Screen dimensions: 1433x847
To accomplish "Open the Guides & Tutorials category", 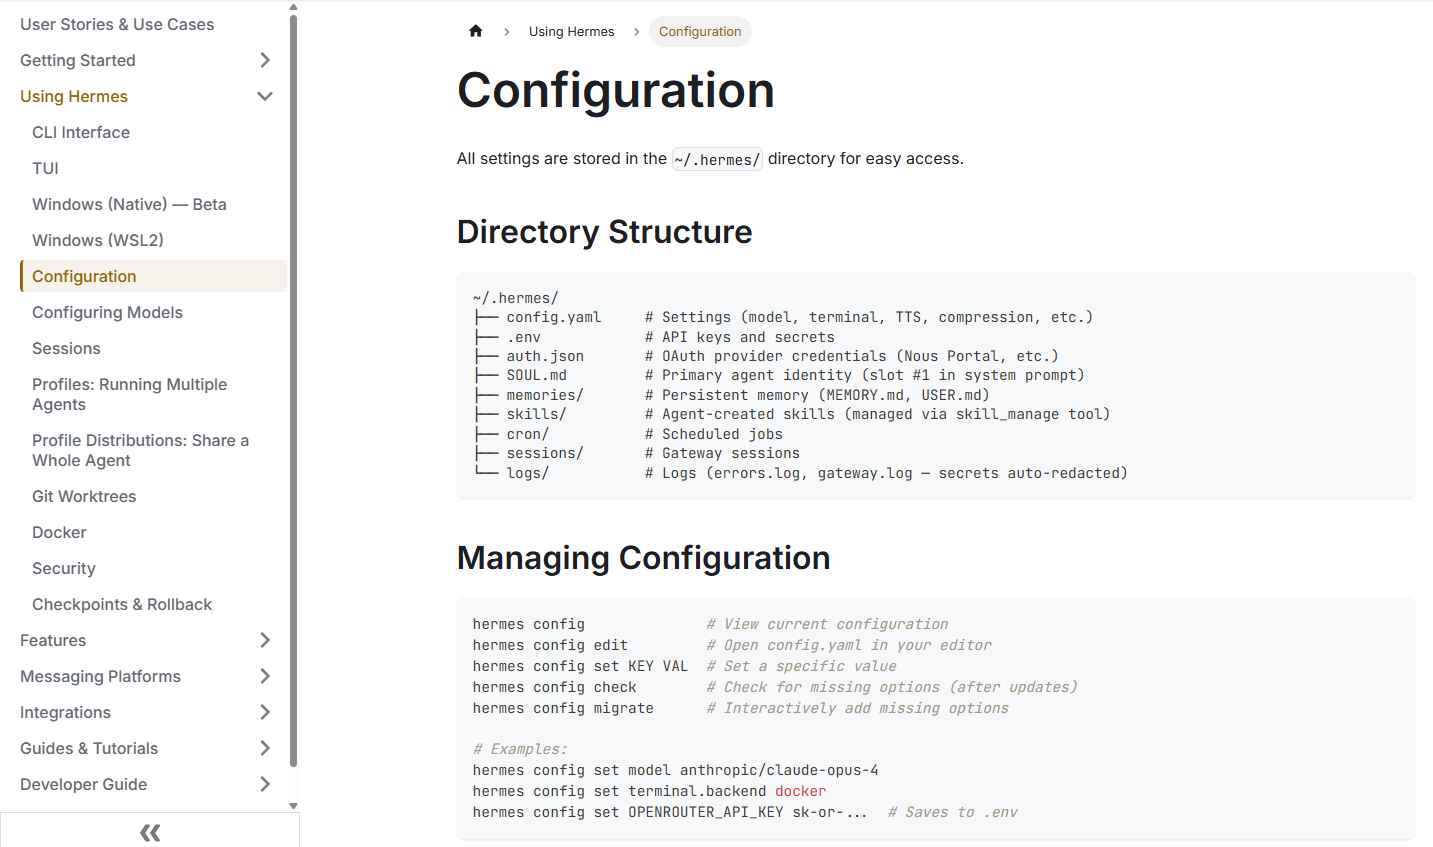I will [89, 748].
